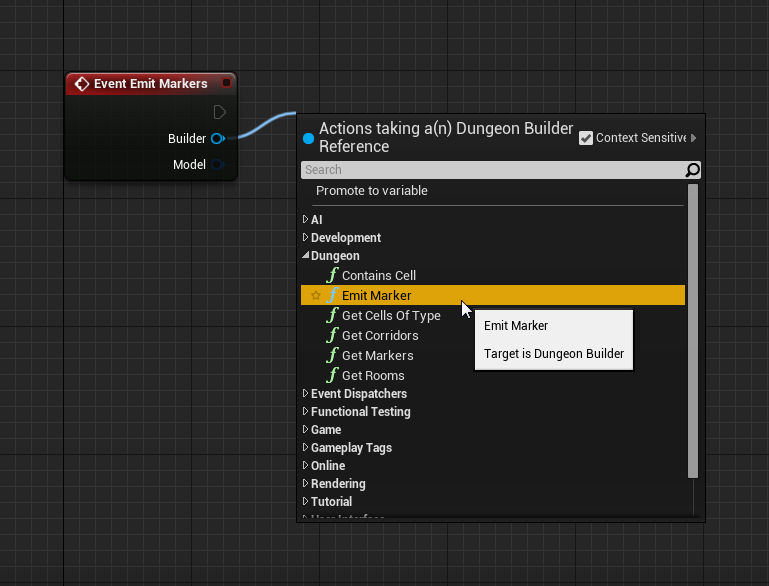Viewport: 769px width, 586px height.
Task: Expand the Online category
Action: click(x=305, y=465)
